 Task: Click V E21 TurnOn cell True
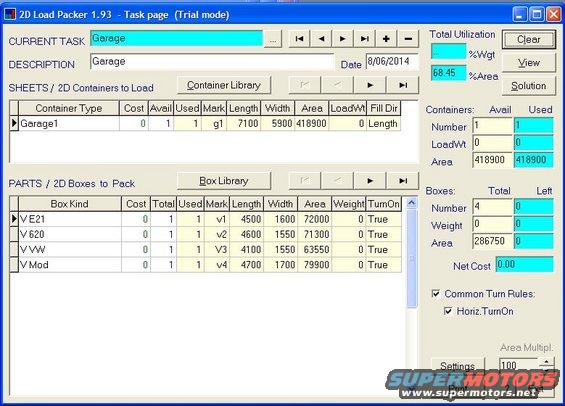tap(384, 219)
